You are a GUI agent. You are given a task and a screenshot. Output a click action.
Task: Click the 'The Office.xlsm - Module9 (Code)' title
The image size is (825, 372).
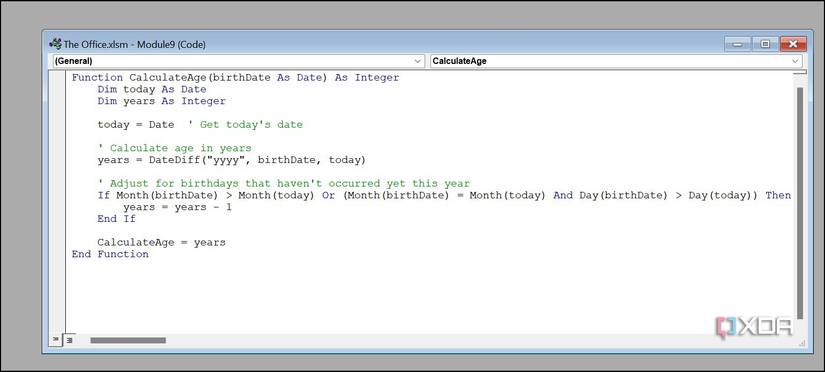click(135, 45)
